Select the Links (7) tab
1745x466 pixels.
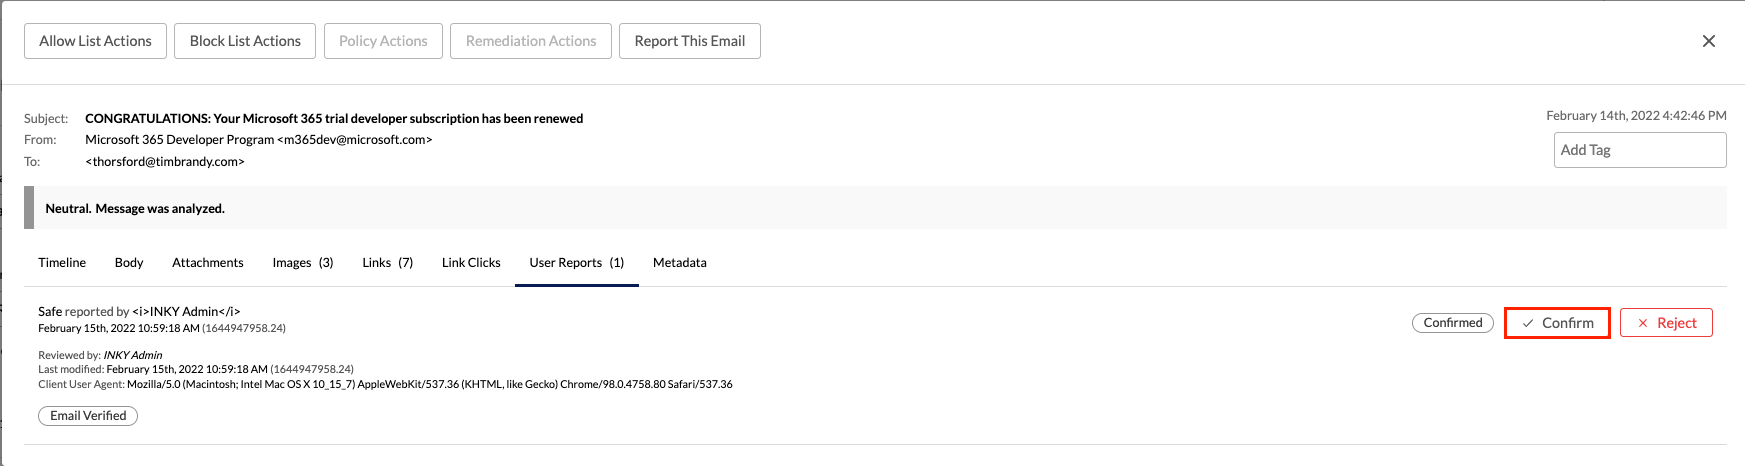(387, 263)
